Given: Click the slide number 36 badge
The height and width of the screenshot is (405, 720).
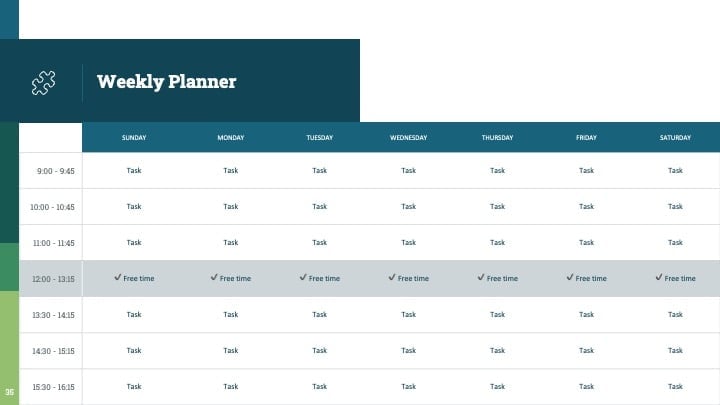Looking at the screenshot, I should coord(9,392).
